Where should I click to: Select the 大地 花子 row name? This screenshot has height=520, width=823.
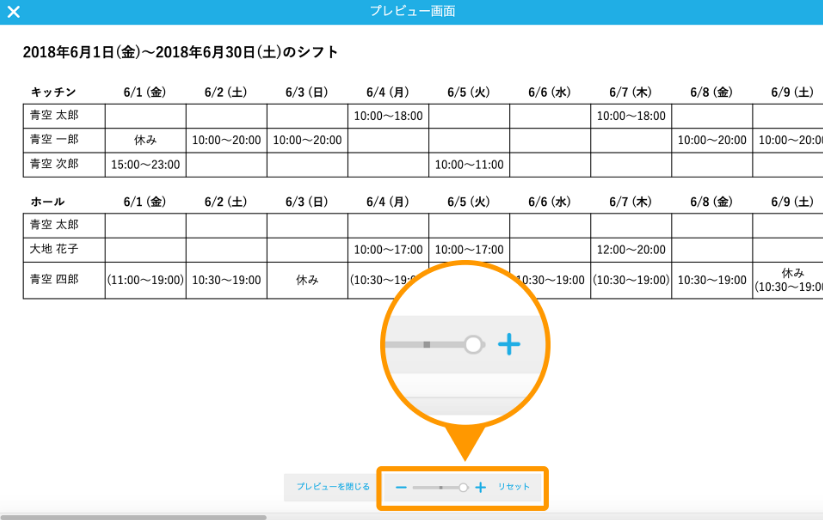tap(54, 249)
